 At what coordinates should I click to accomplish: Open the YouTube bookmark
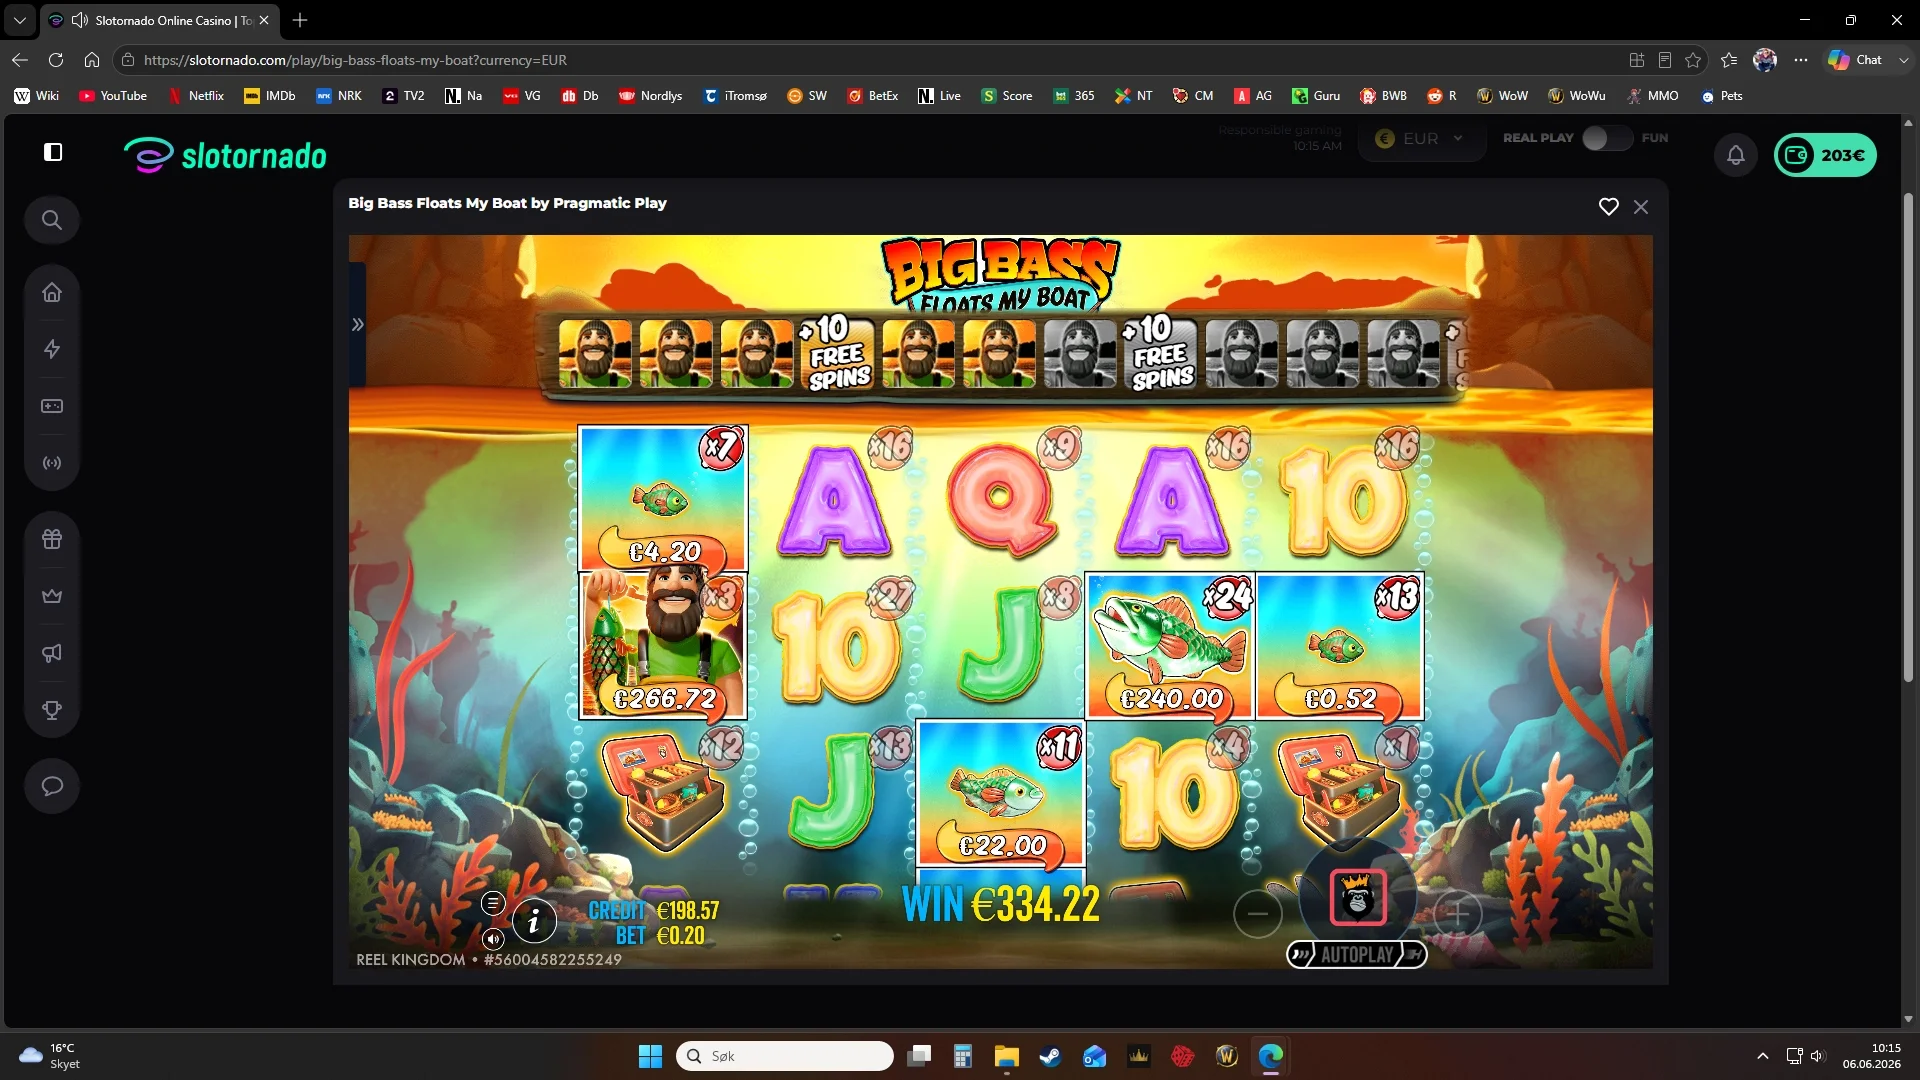(113, 96)
